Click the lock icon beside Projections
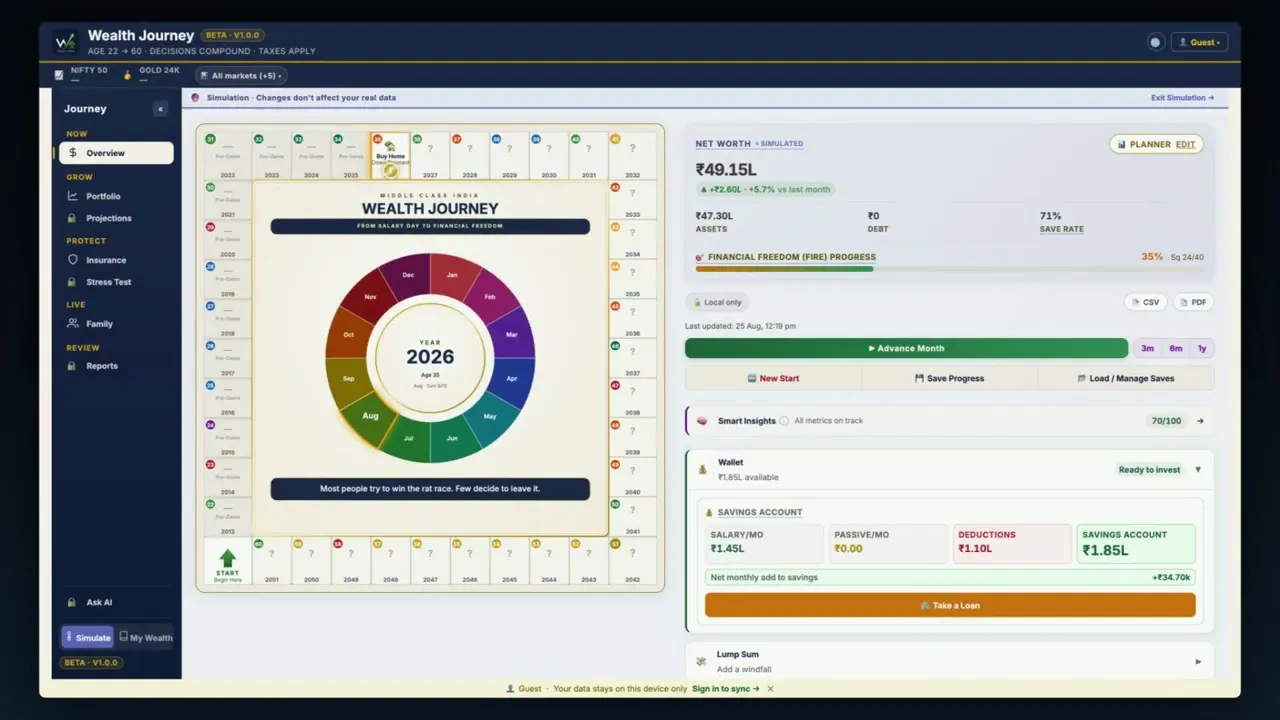The height and width of the screenshot is (720, 1280). point(73,218)
